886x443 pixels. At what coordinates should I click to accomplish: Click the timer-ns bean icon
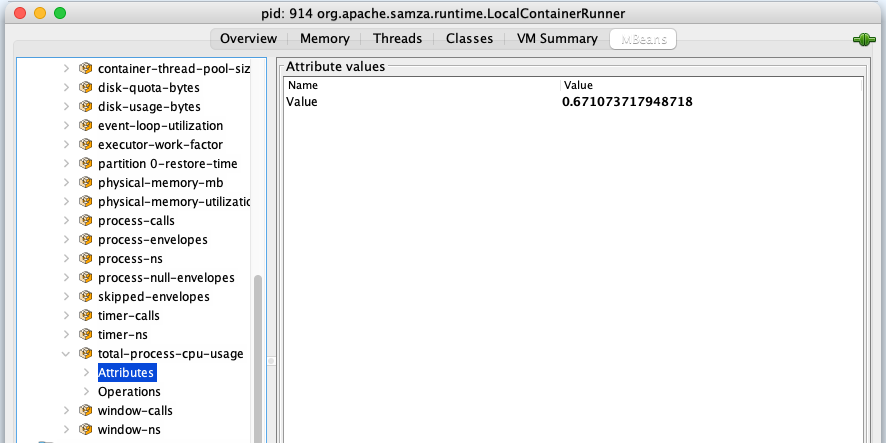85,335
